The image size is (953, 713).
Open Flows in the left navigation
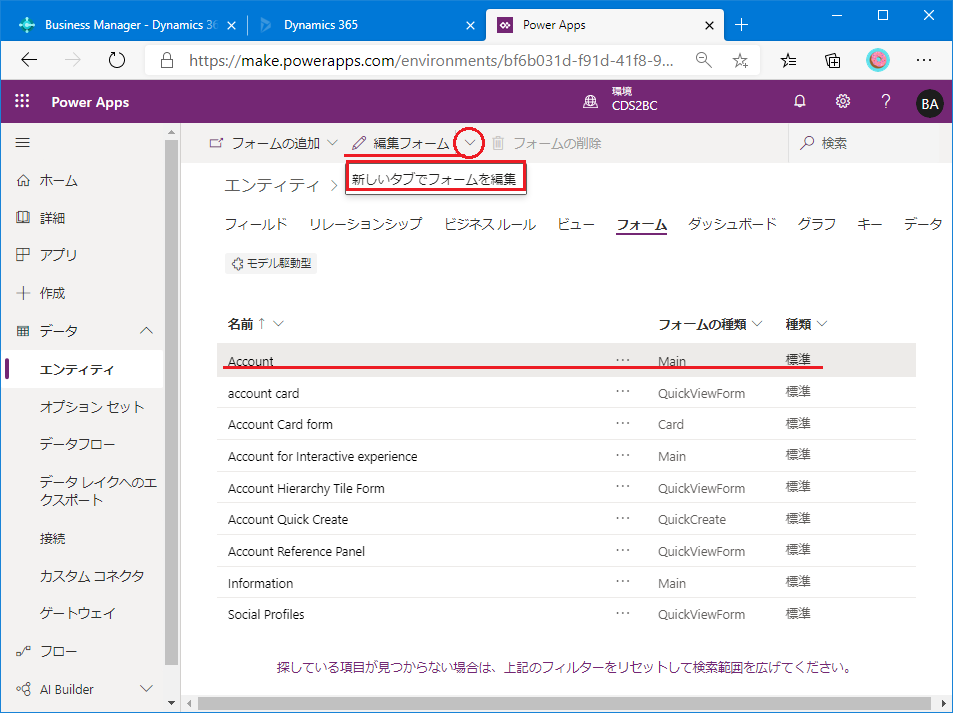tap(58, 652)
